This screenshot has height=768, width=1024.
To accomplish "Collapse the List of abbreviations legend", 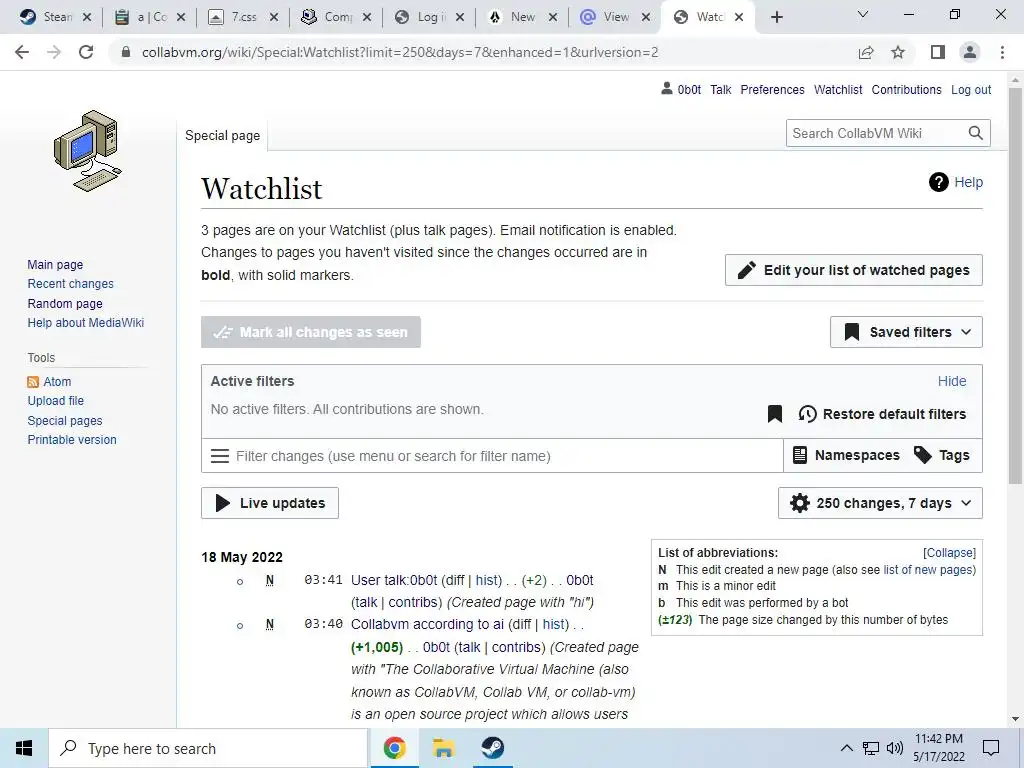I will pyautogui.click(x=950, y=552).
